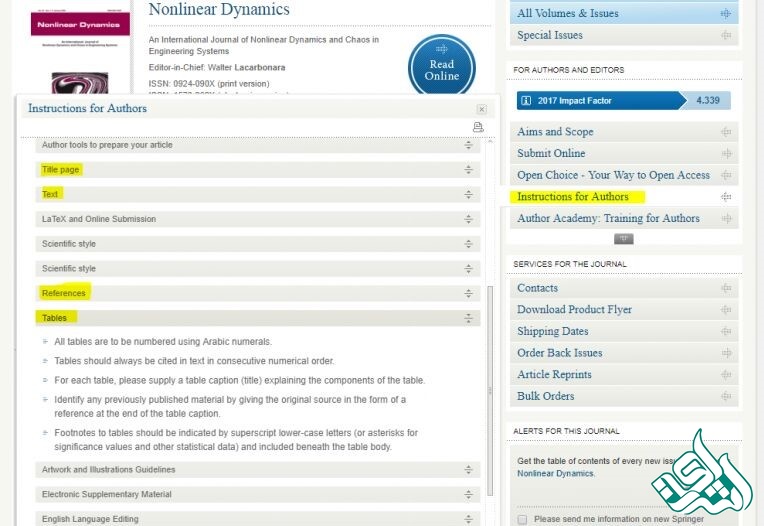The image size is (764, 526).
Task: Click arrow icon beside Shipping Dates
Action: click(726, 332)
